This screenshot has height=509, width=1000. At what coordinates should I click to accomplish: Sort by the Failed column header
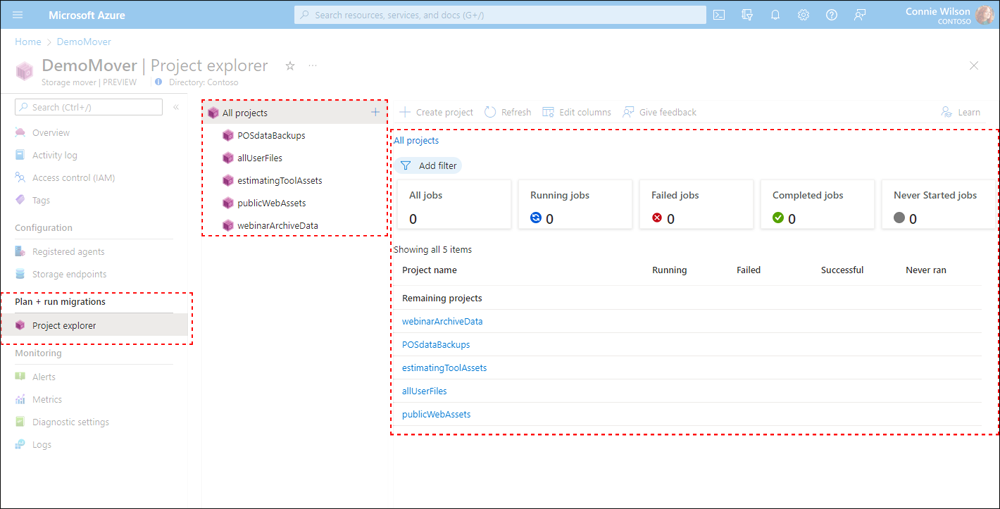coord(749,270)
